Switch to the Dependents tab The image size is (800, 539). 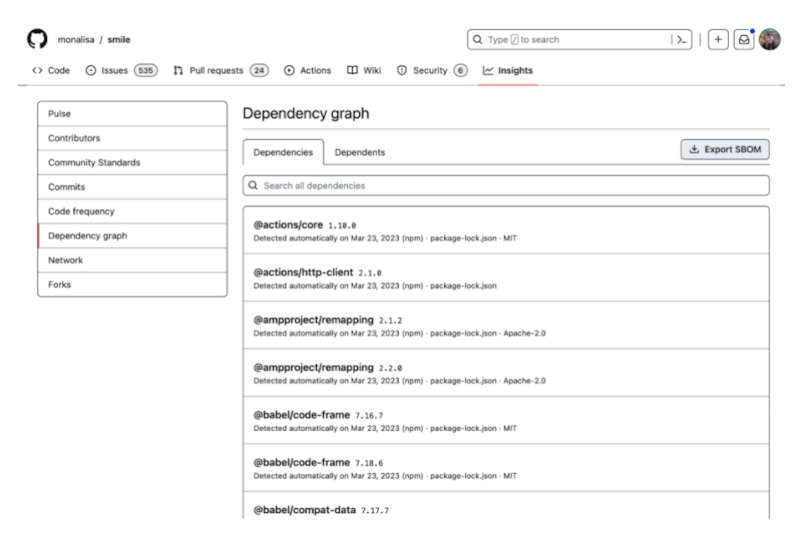360,152
